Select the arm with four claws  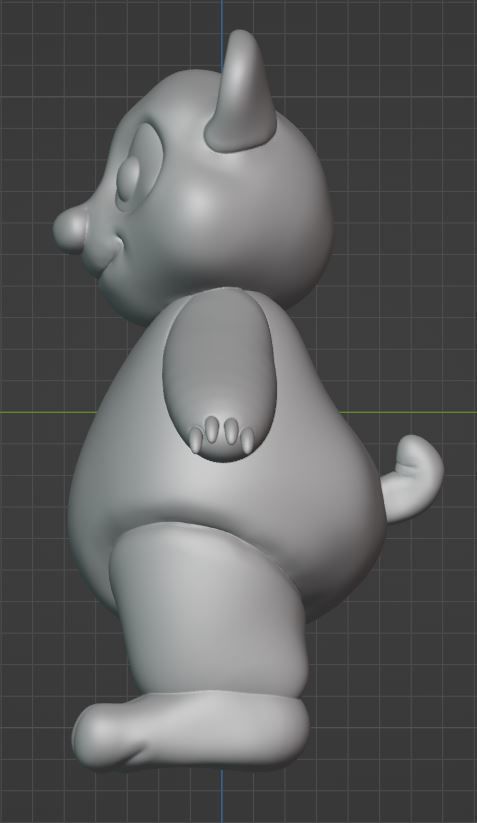[x=220, y=376]
